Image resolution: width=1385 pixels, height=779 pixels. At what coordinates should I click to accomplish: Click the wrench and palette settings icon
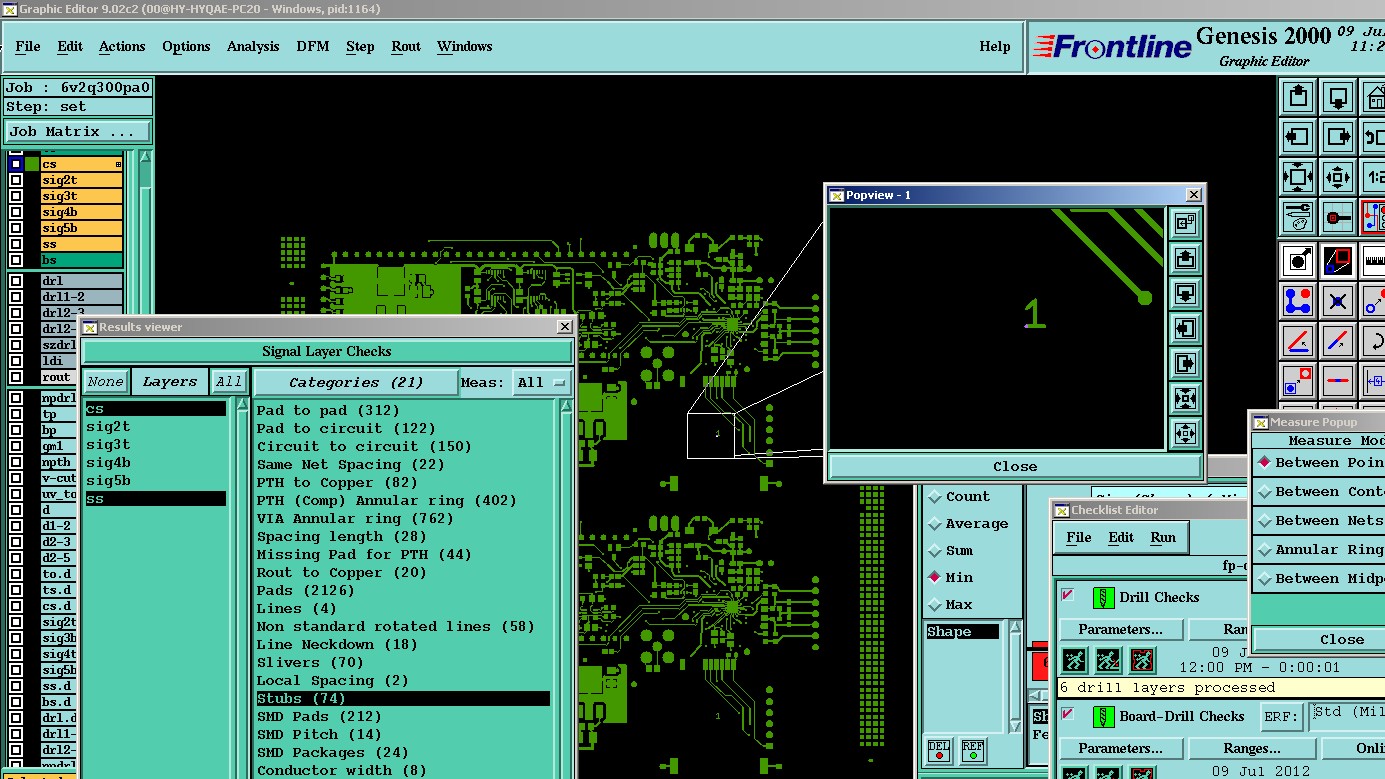coord(1298,216)
